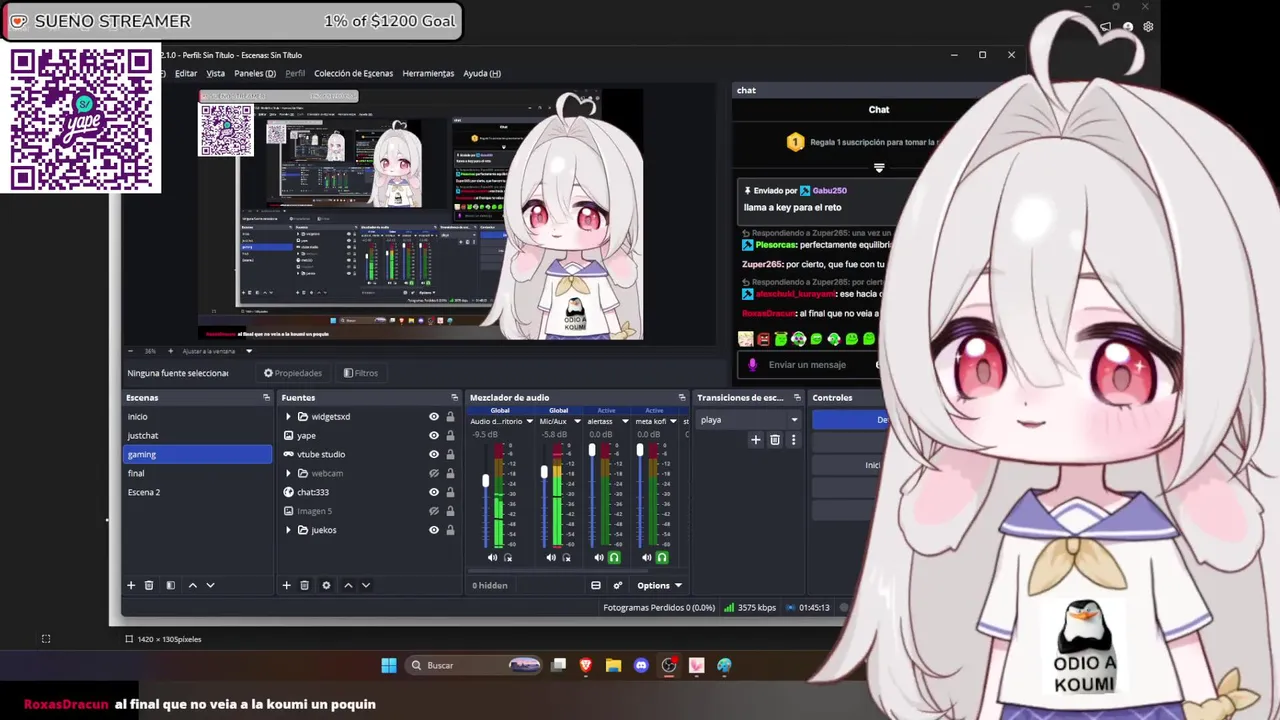The height and width of the screenshot is (720, 1280).
Task: Hide the yape source
Action: pyautogui.click(x=434, y=436)
